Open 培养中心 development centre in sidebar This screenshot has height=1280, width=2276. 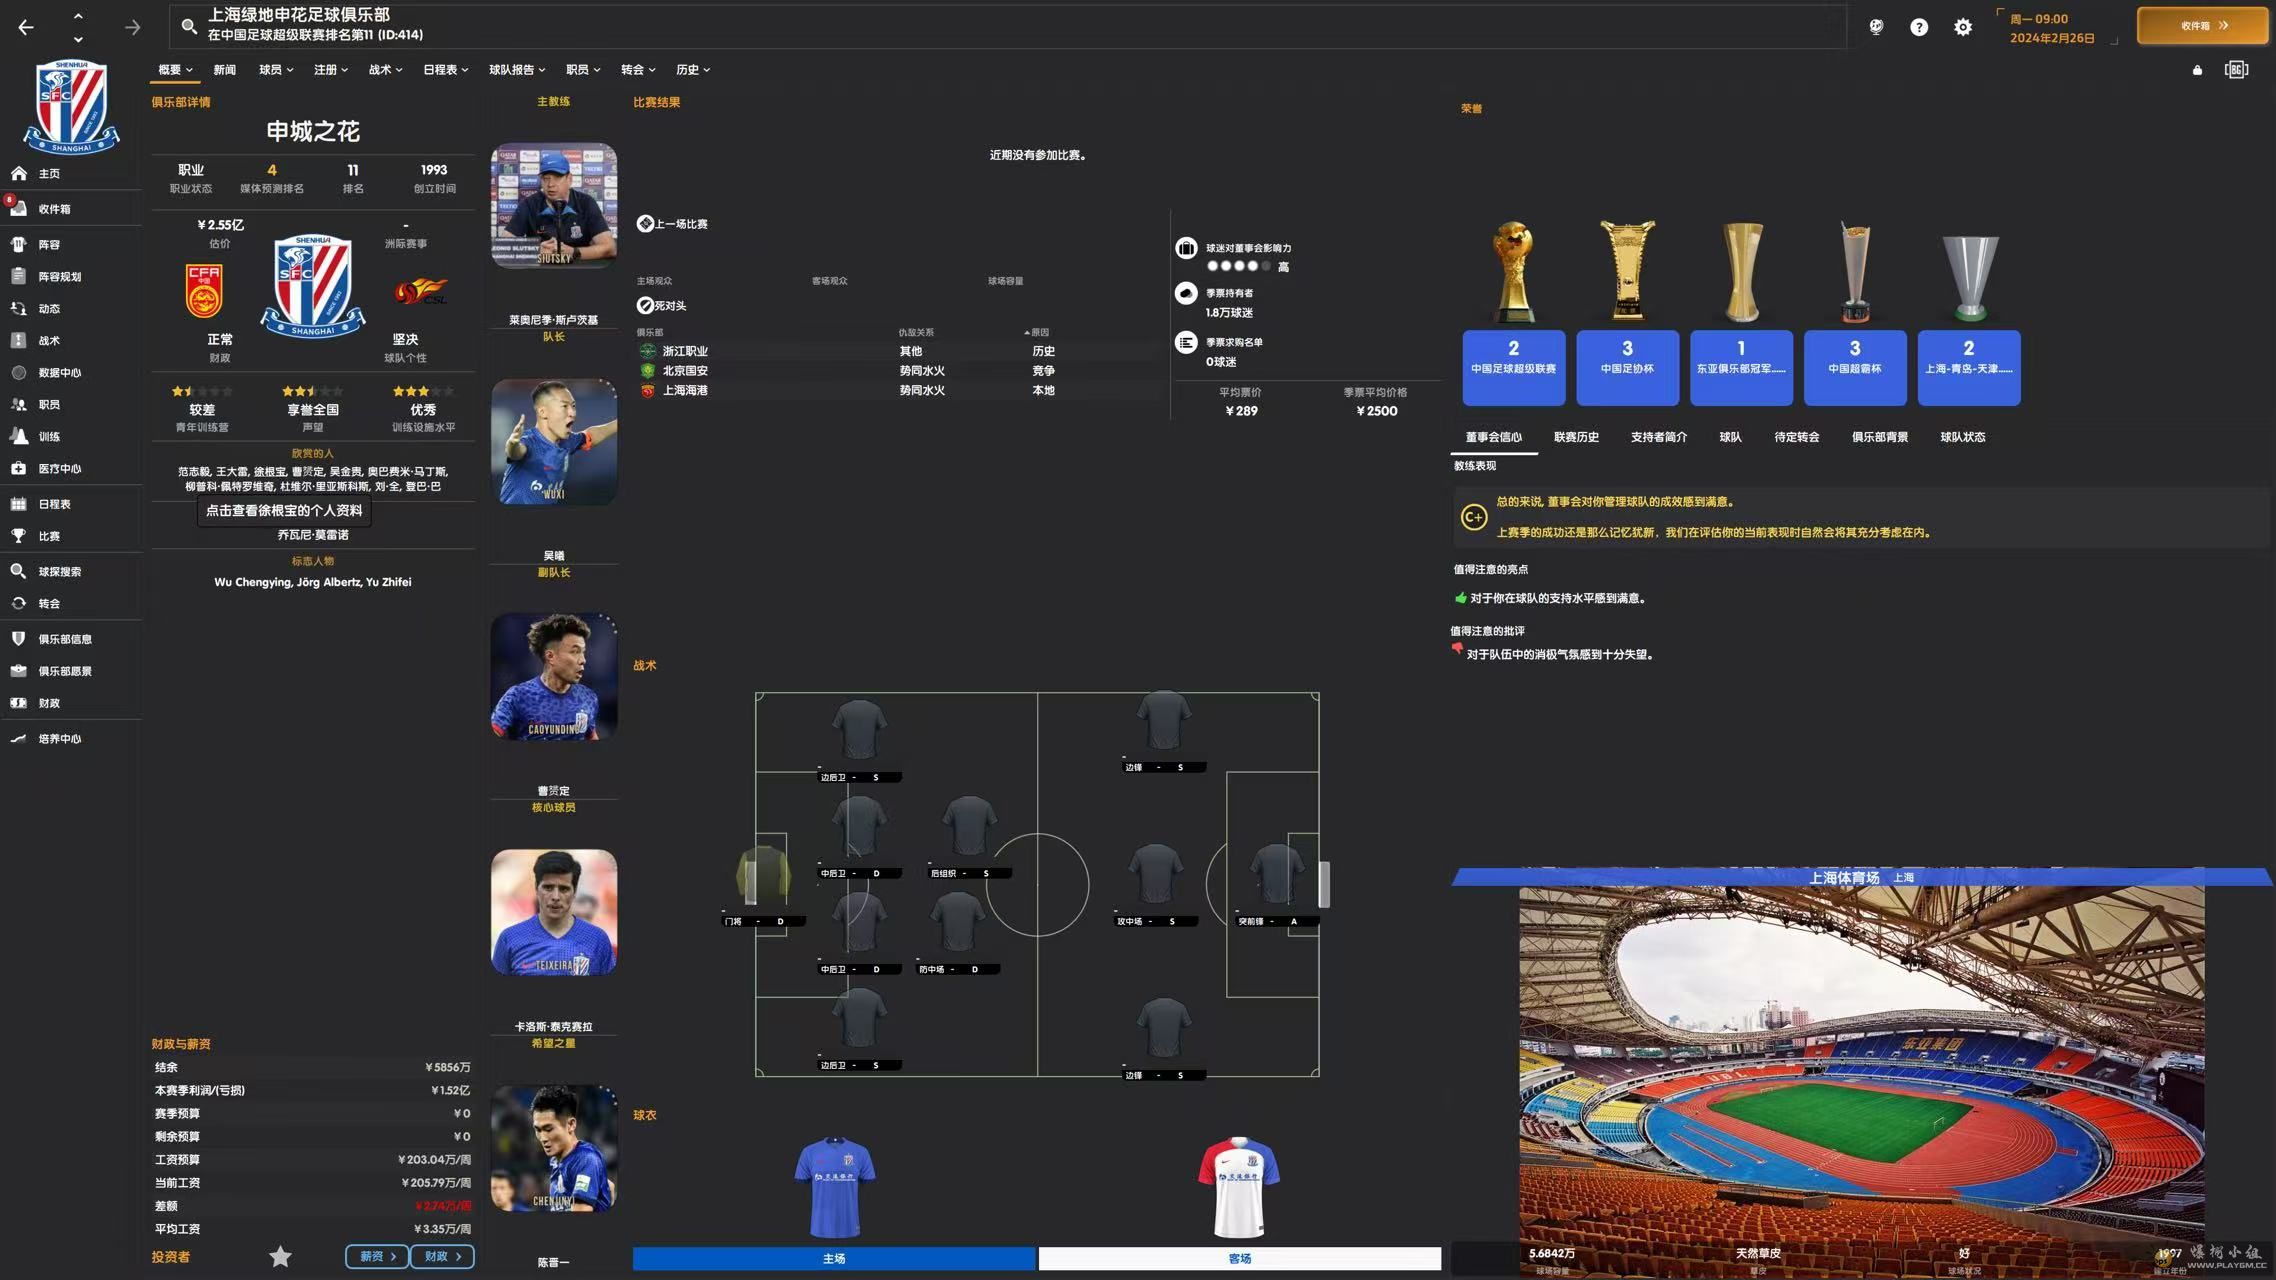(x=59, y=739)
